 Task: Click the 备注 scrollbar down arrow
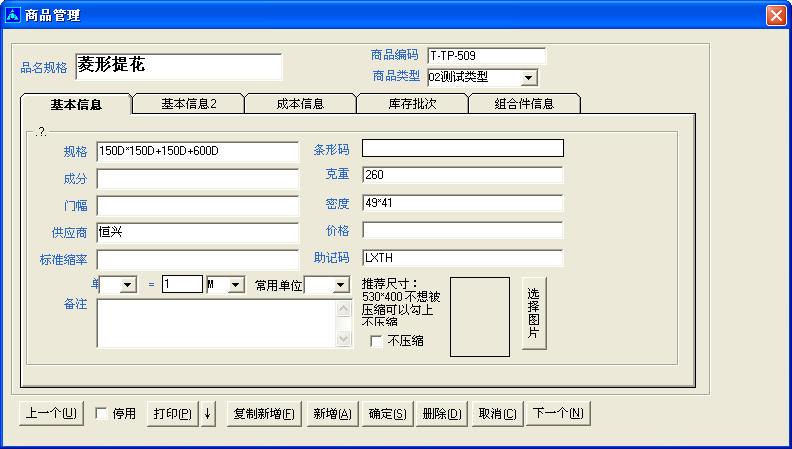(343, 338)
